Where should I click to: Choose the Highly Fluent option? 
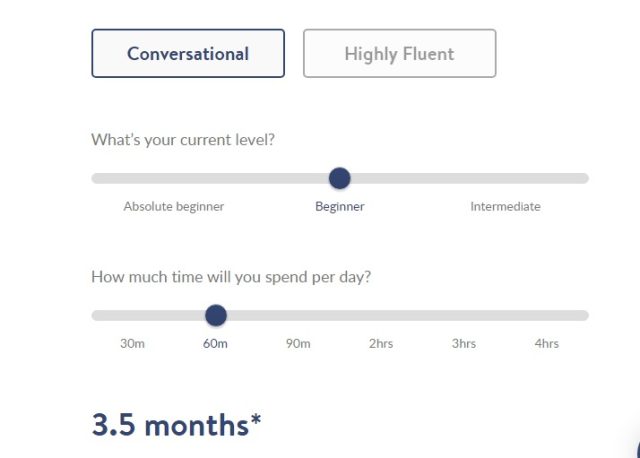tap(400, 53)
